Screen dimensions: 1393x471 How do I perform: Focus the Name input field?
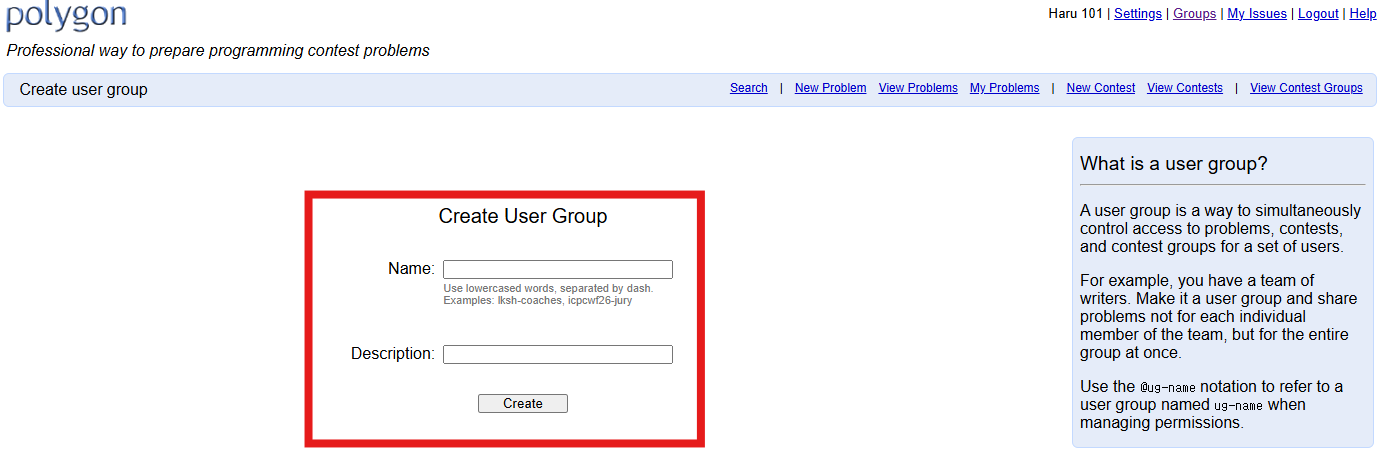(558, 269)
